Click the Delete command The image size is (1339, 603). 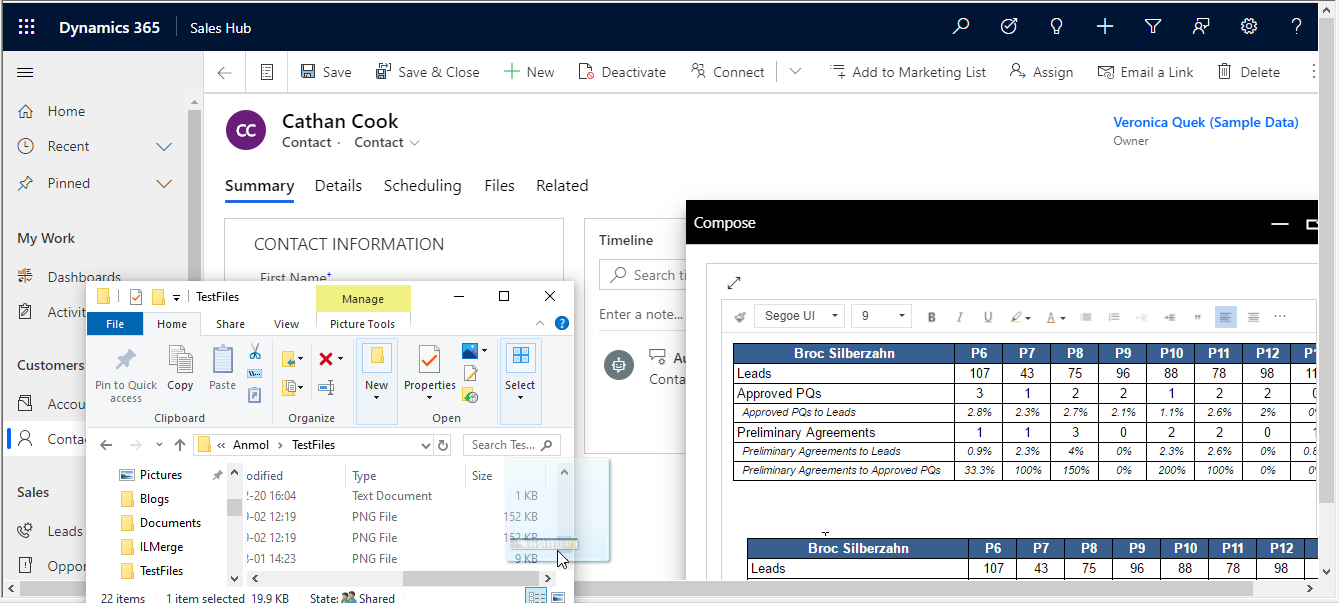1248,72
